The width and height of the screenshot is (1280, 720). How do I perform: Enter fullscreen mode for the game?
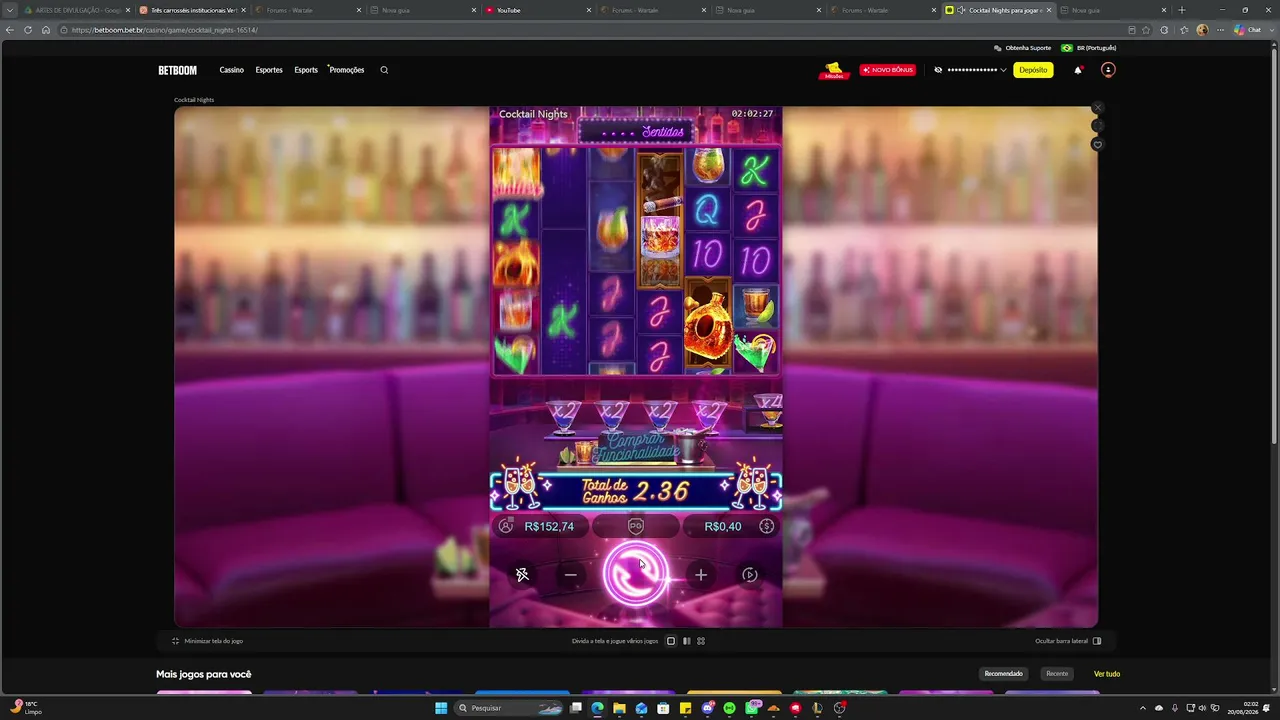click(x=1097, y=126)
